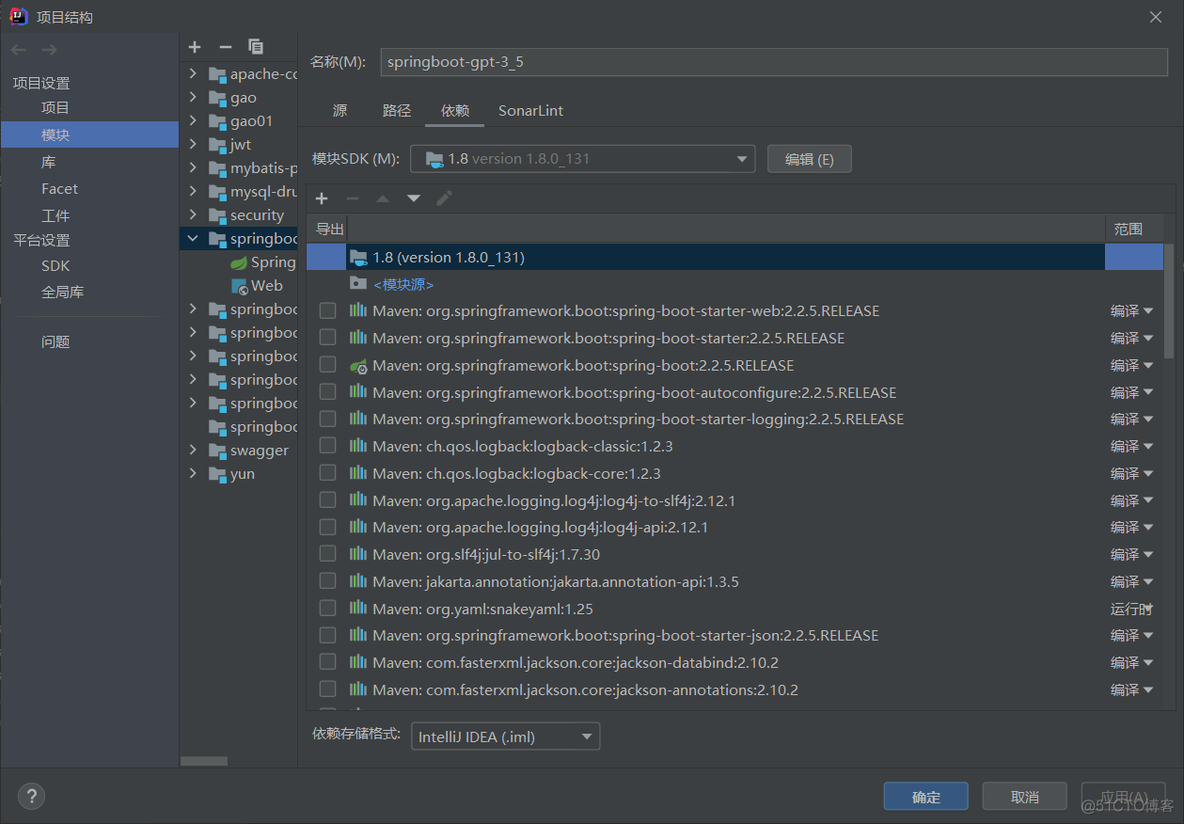Expand the mybatis-p module node
The height and width of the screenshot is (824, 1184).
click(193, 168)
